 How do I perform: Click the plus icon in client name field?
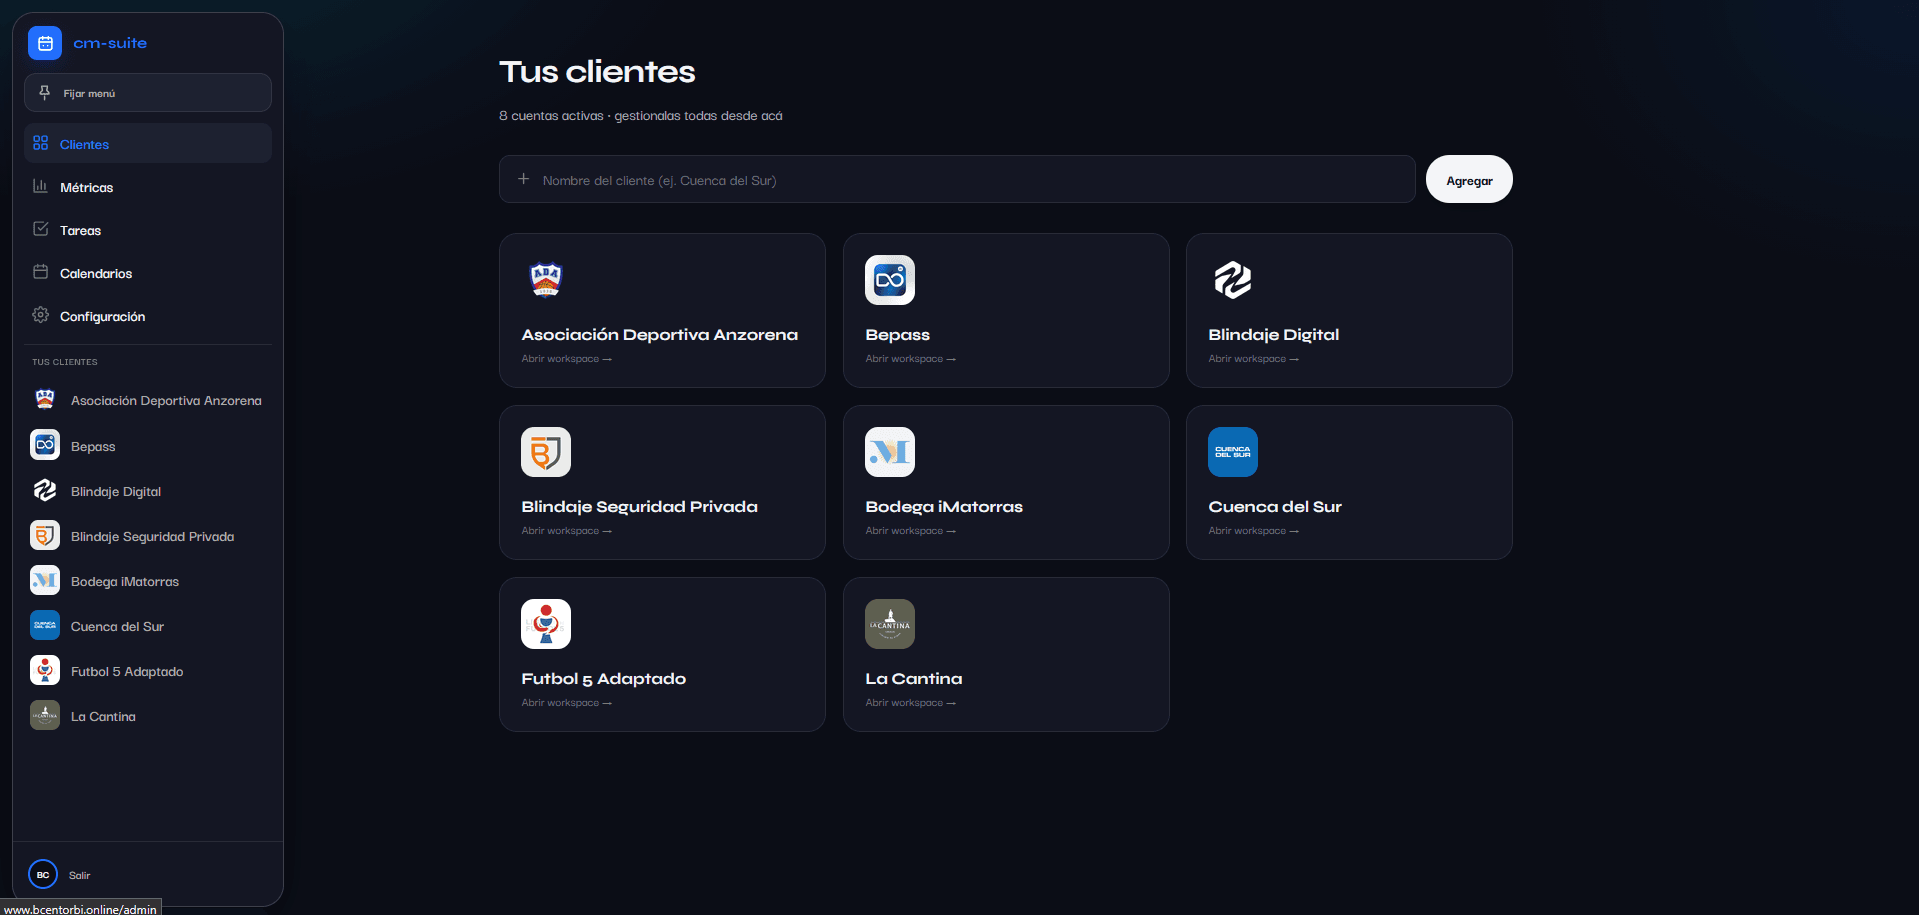[x=523, y=179]
